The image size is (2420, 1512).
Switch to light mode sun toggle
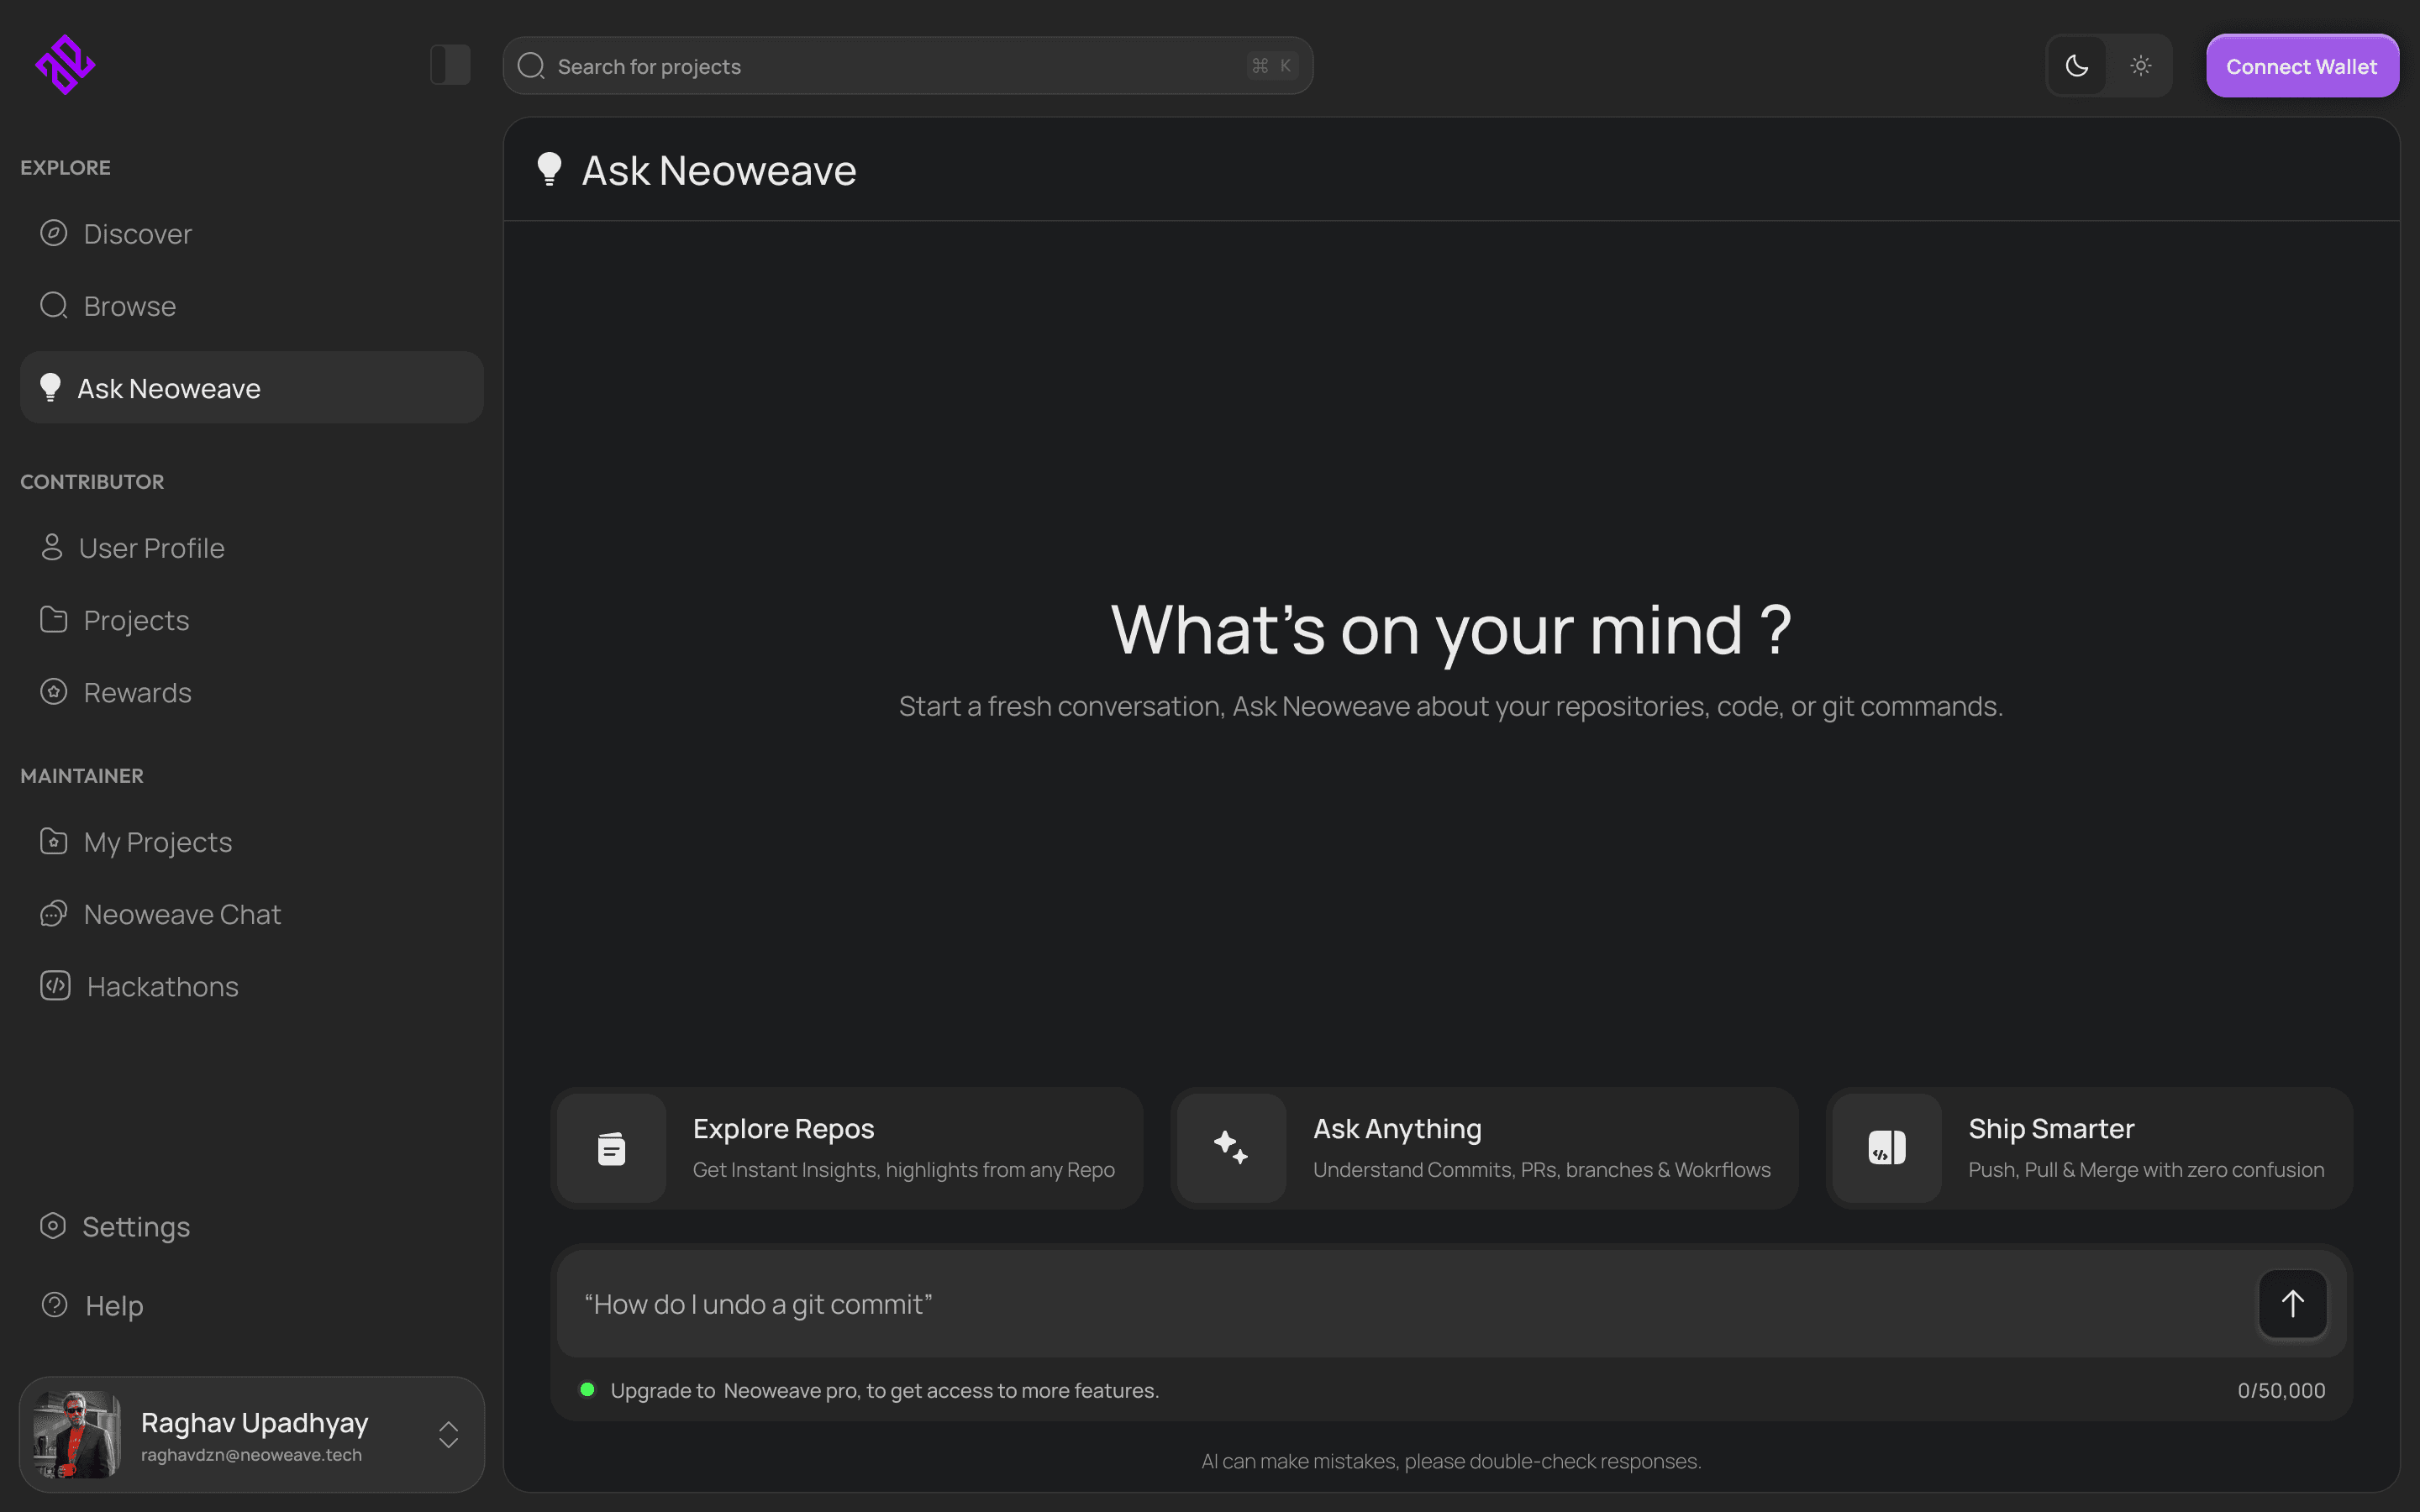2140,66
